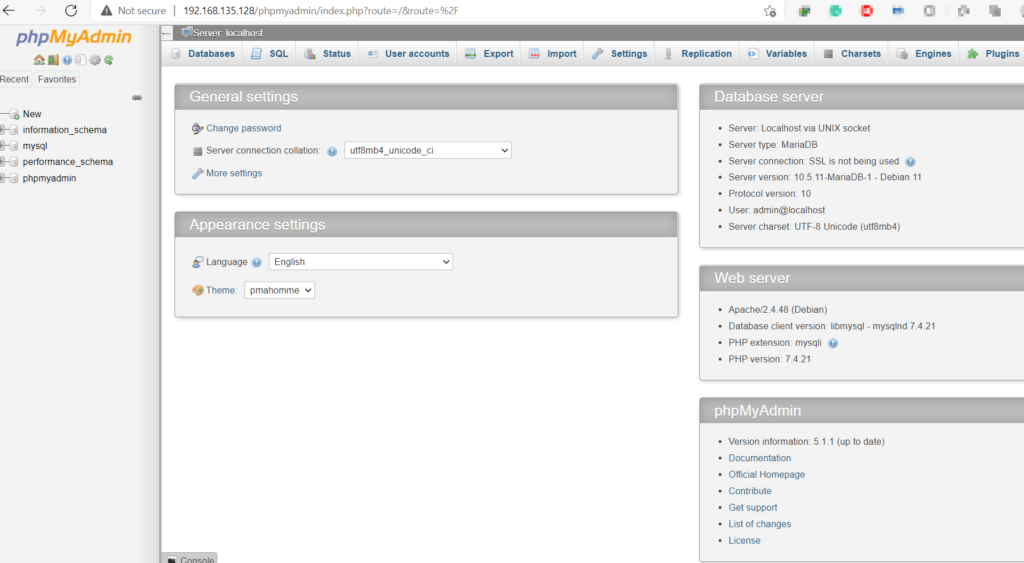
Task: Click the Language help icon
Action: [x=257, y=263]
